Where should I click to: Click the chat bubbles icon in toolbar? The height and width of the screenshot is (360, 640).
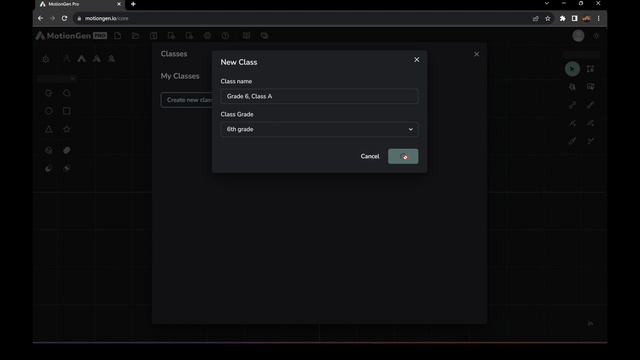pos(264,36)
